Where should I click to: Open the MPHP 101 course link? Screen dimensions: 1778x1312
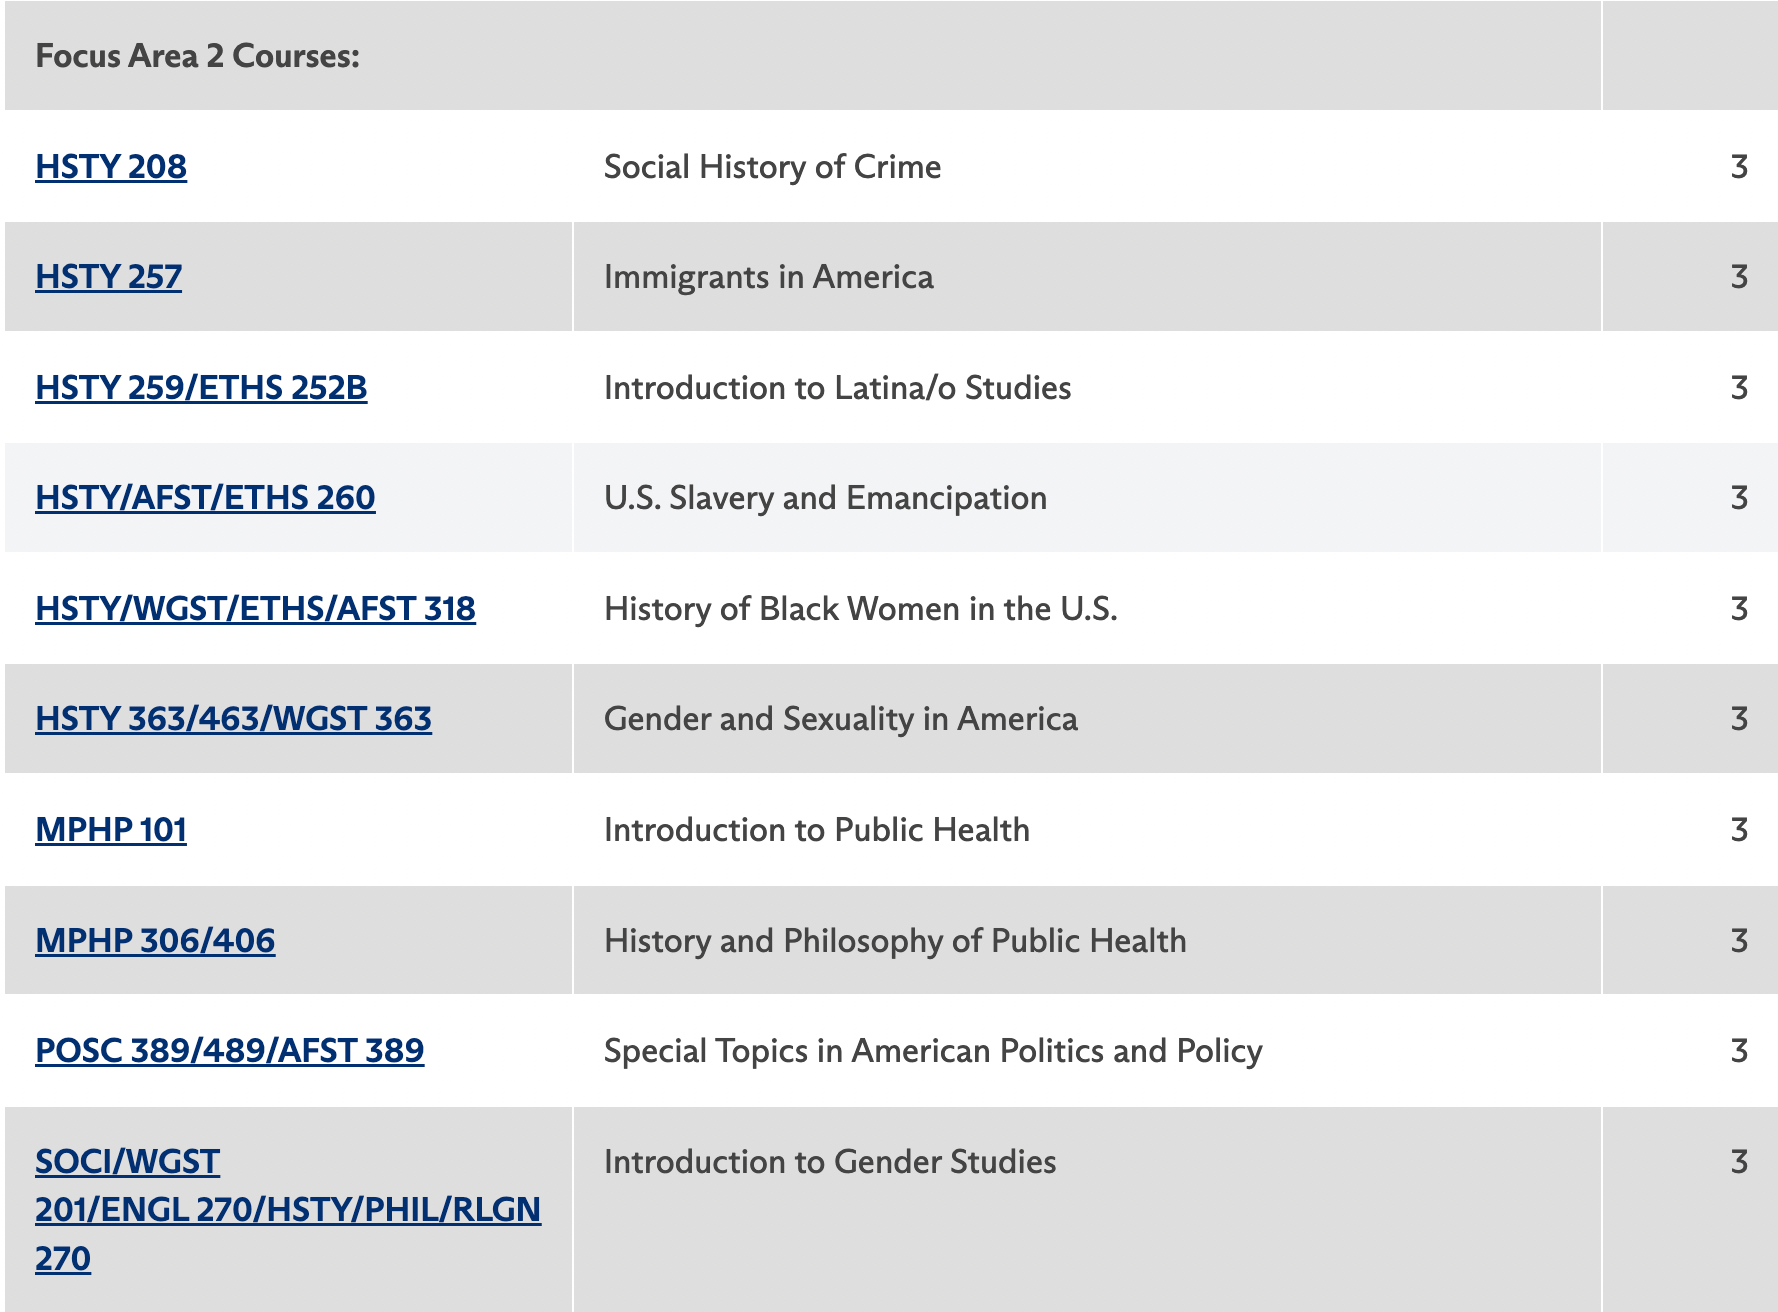click(111, 830)
